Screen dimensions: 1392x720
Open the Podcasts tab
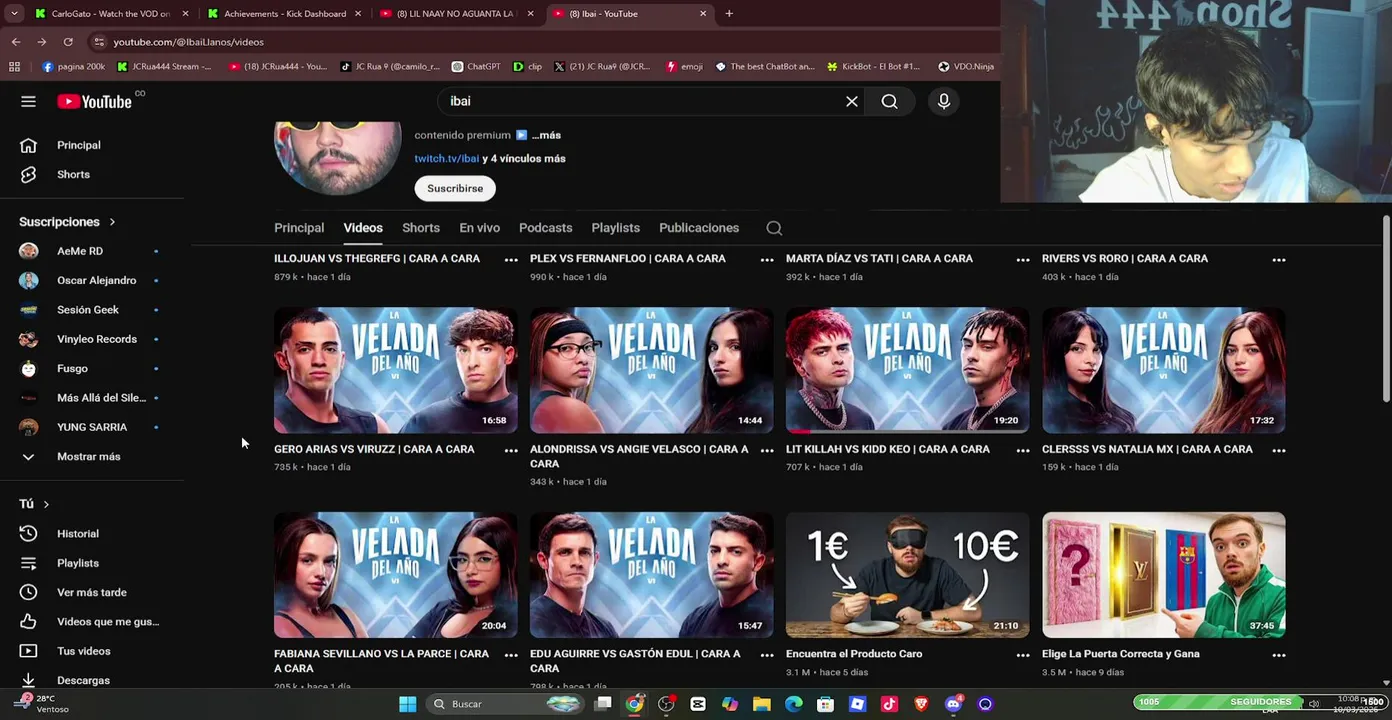coord(545,228)
